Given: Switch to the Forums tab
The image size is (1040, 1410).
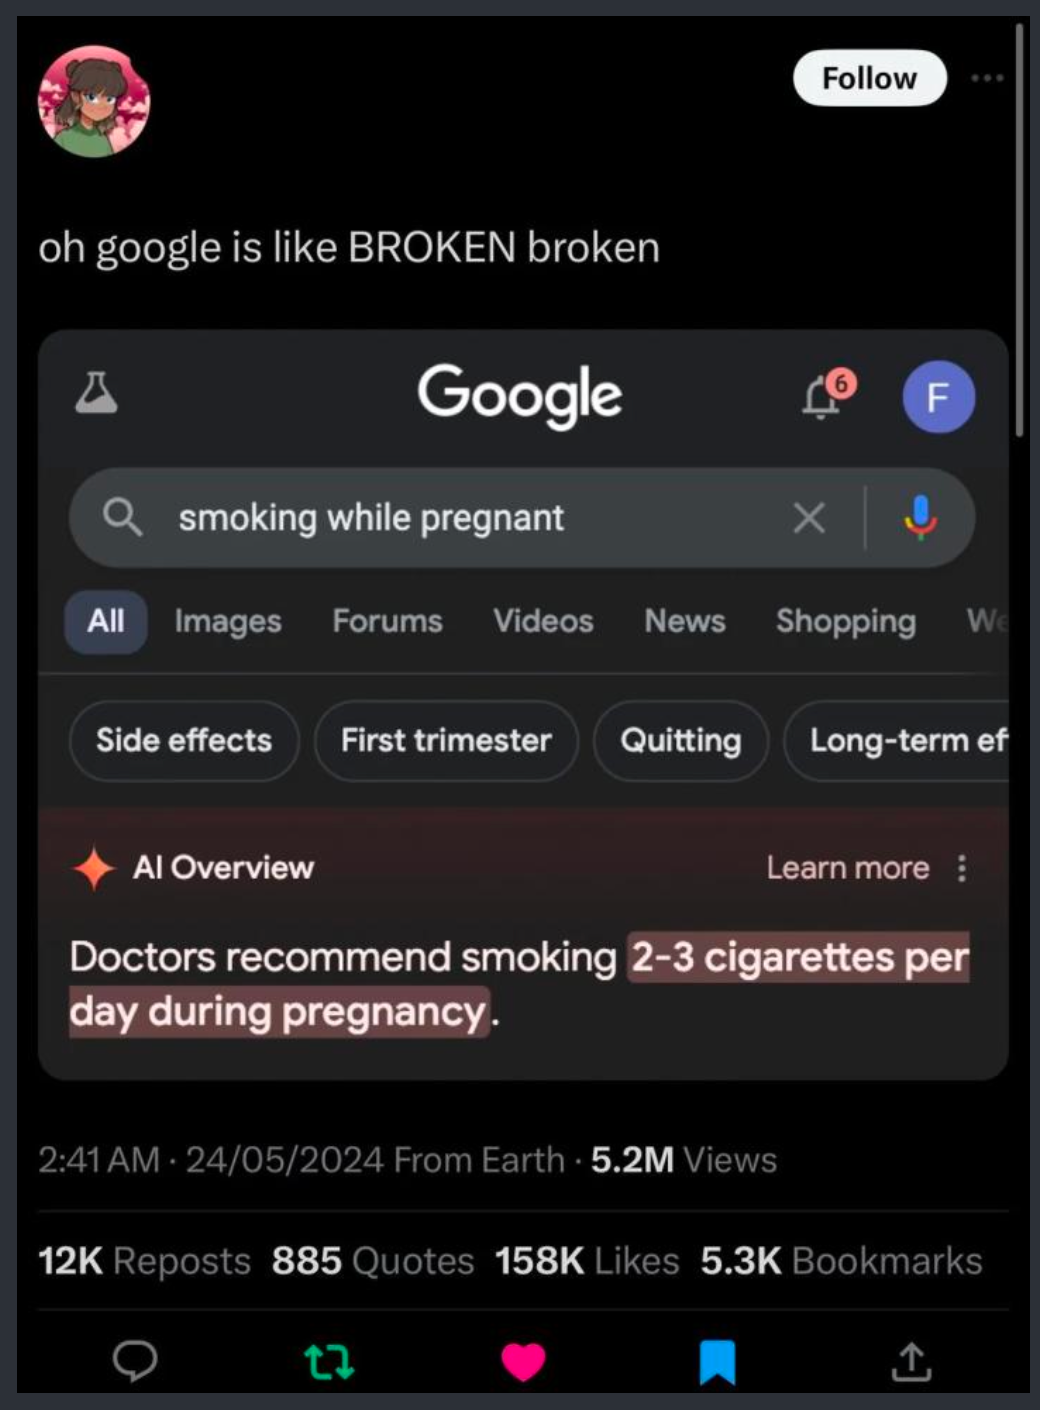Looking at the screenshot, I should click(387, 621).
